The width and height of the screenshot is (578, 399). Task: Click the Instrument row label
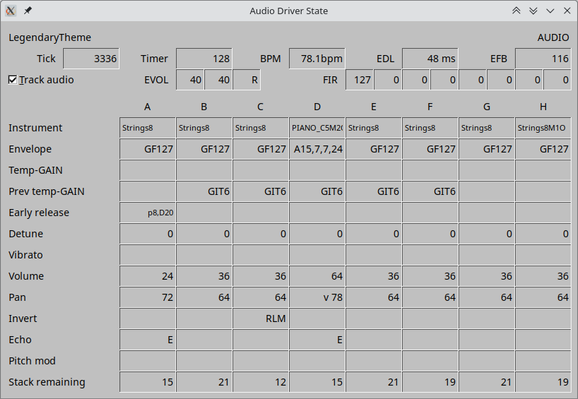(x=35, y=128)
